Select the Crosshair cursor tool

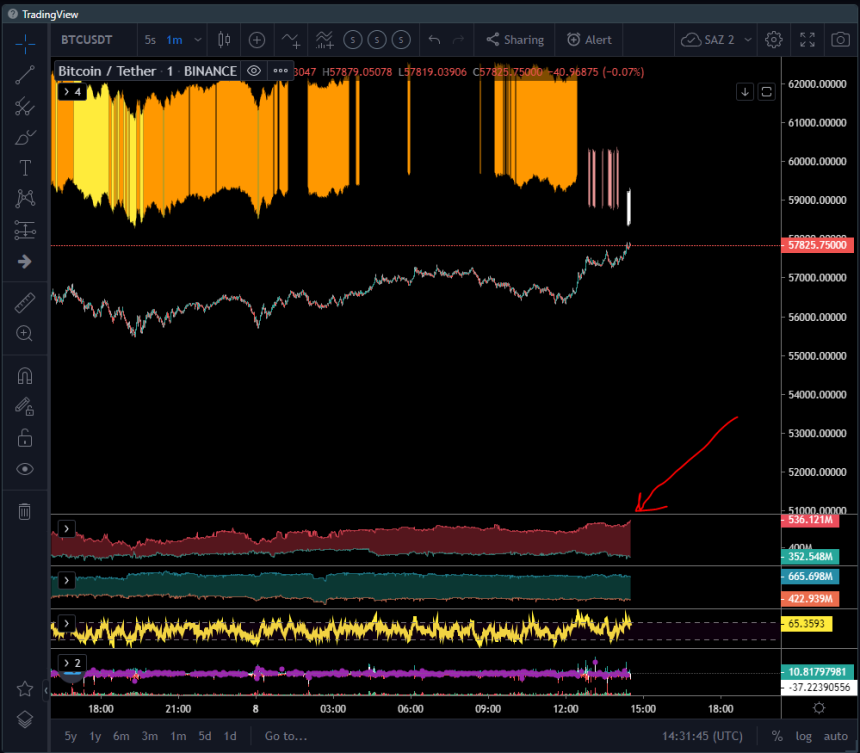click(24, 42)
